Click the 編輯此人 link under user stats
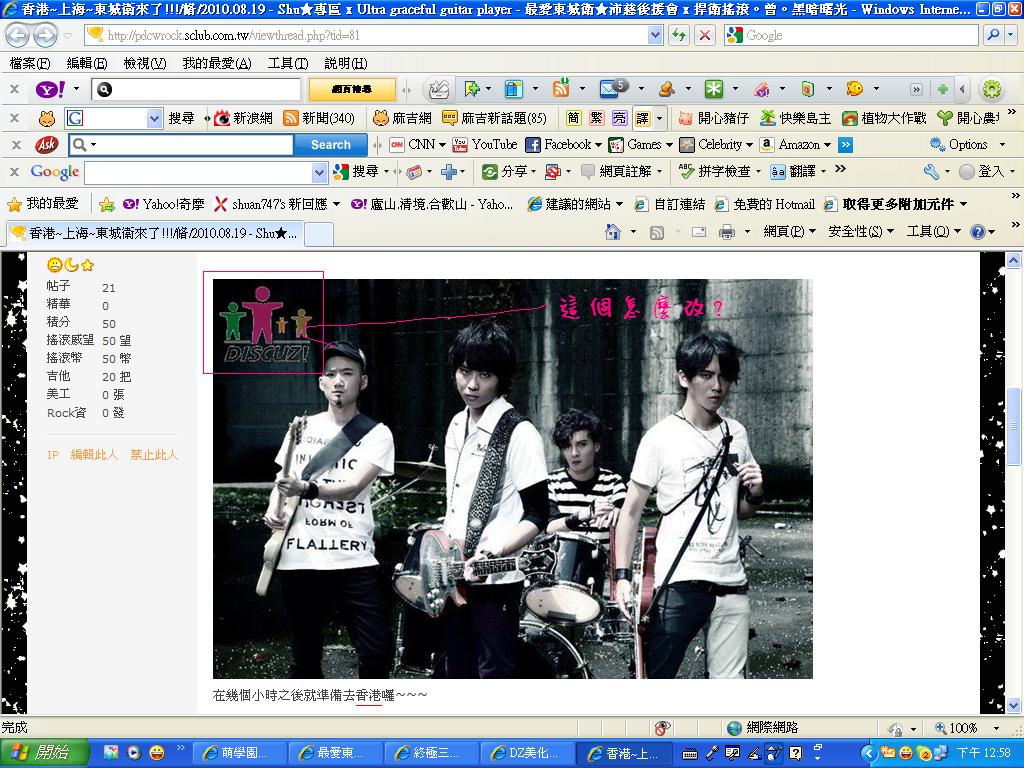This screenshot has width=1024, height=768. coord(94,455)
